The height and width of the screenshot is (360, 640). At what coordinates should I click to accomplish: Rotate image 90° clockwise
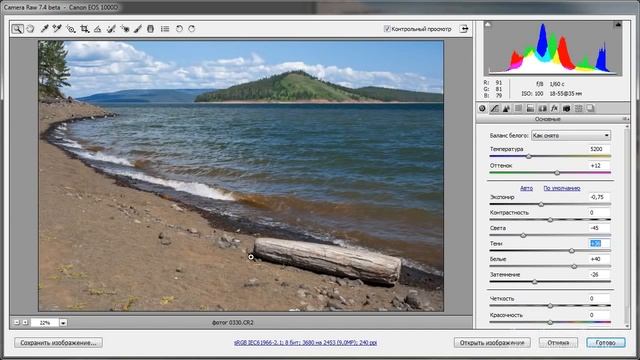tap(192, 29)
